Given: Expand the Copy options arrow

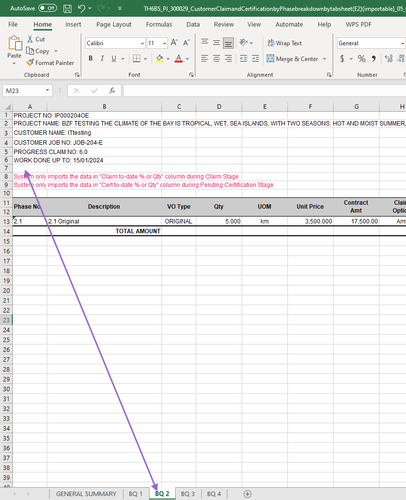Looking at the screenshot, I should click(56, 51).
